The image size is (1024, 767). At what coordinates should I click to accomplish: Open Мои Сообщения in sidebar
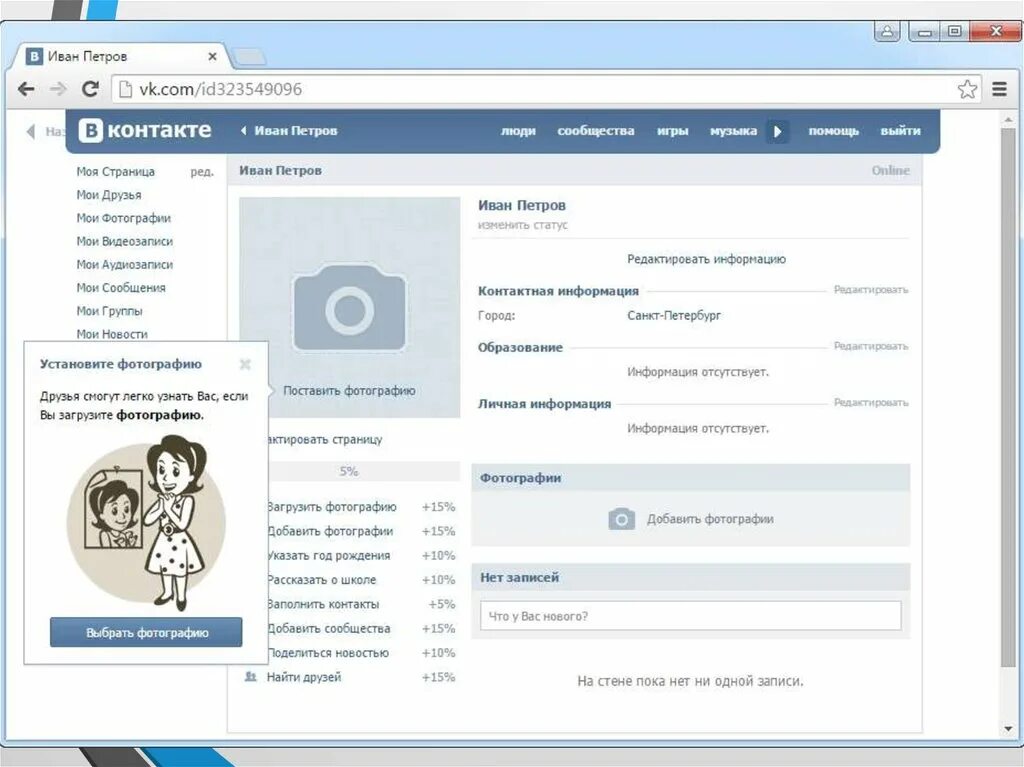click(x=121, y=287)
